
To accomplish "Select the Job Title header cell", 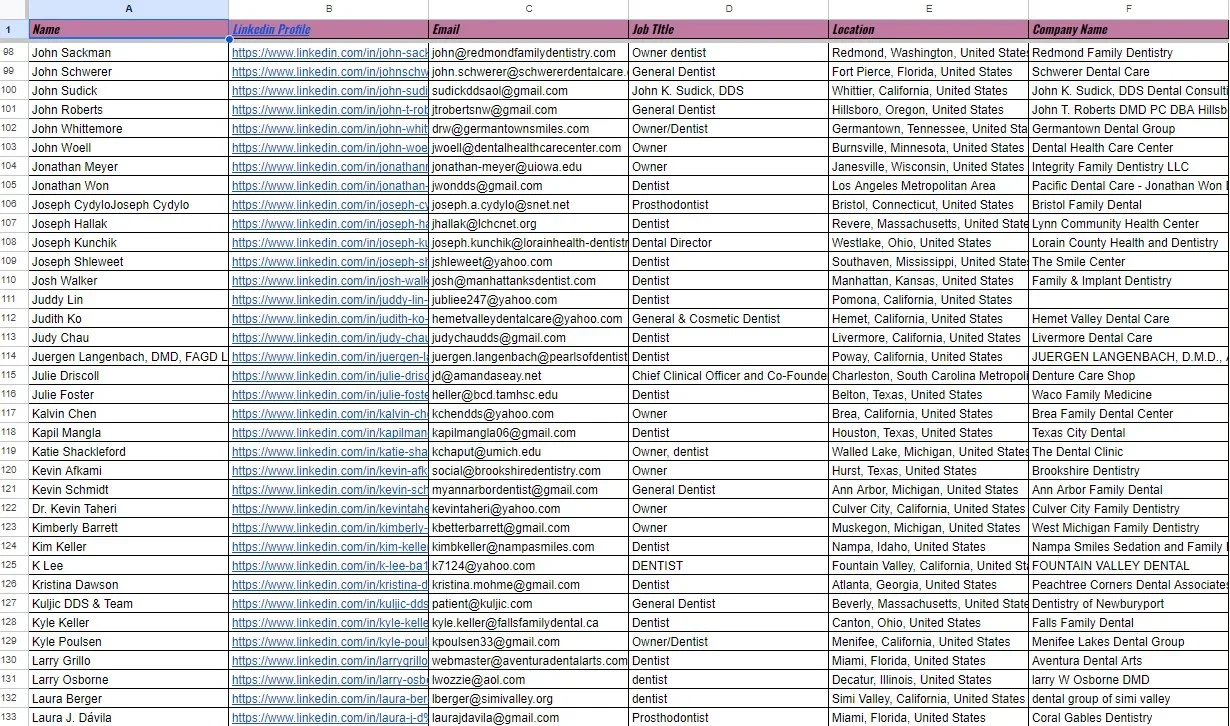I will pyautogui.click(x=728, y=29).
